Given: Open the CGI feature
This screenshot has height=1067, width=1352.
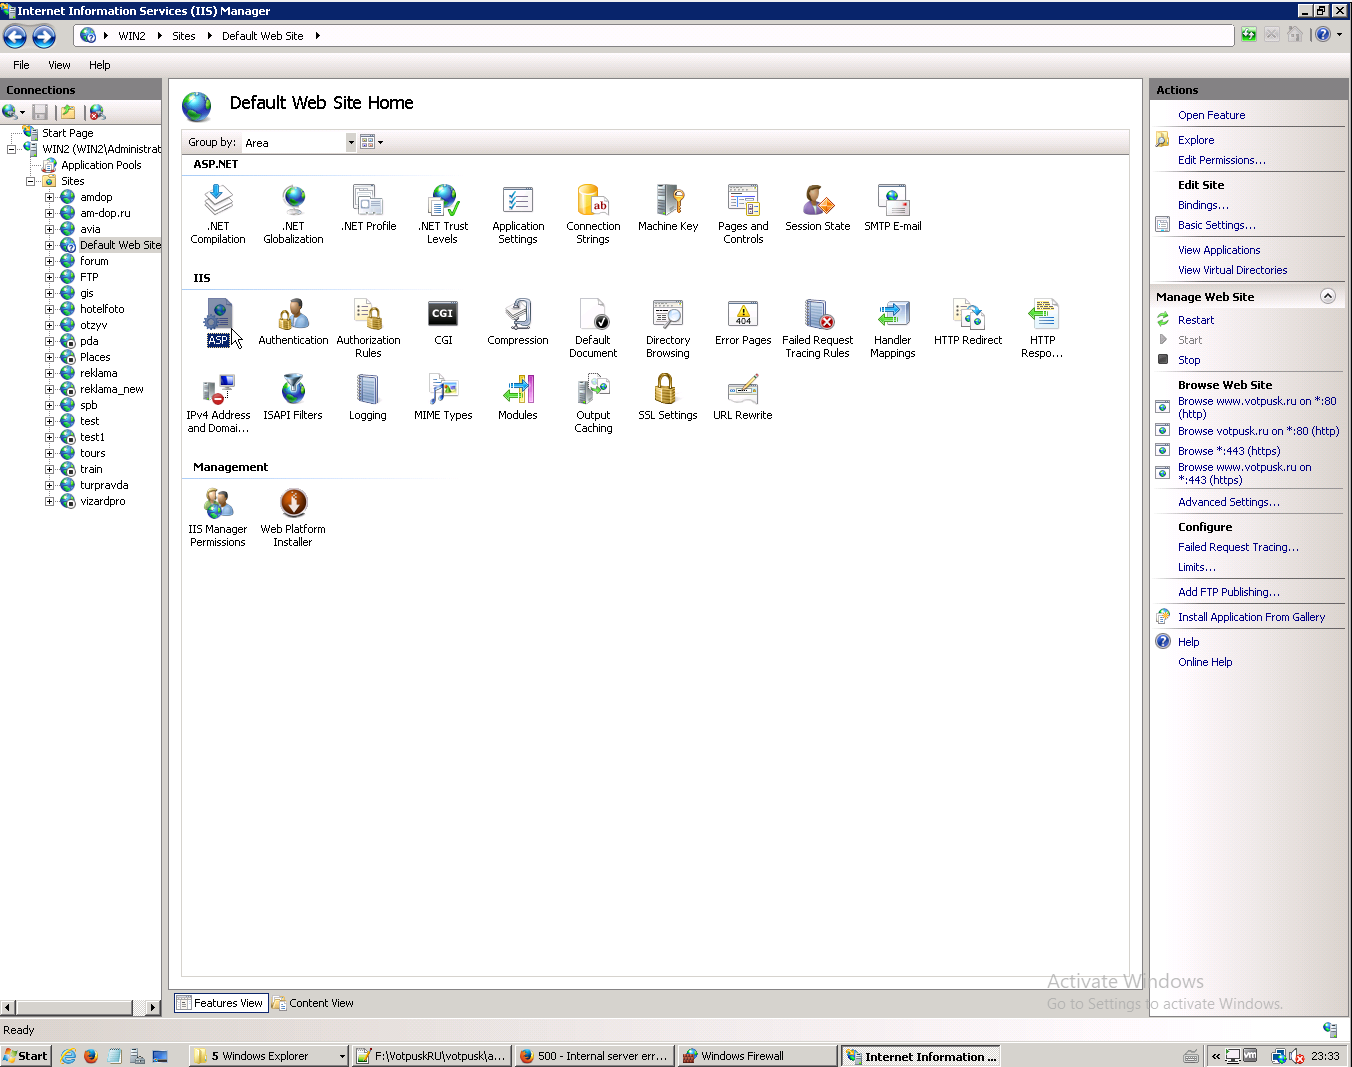Looking at the screenshot, I should [443, 321].
